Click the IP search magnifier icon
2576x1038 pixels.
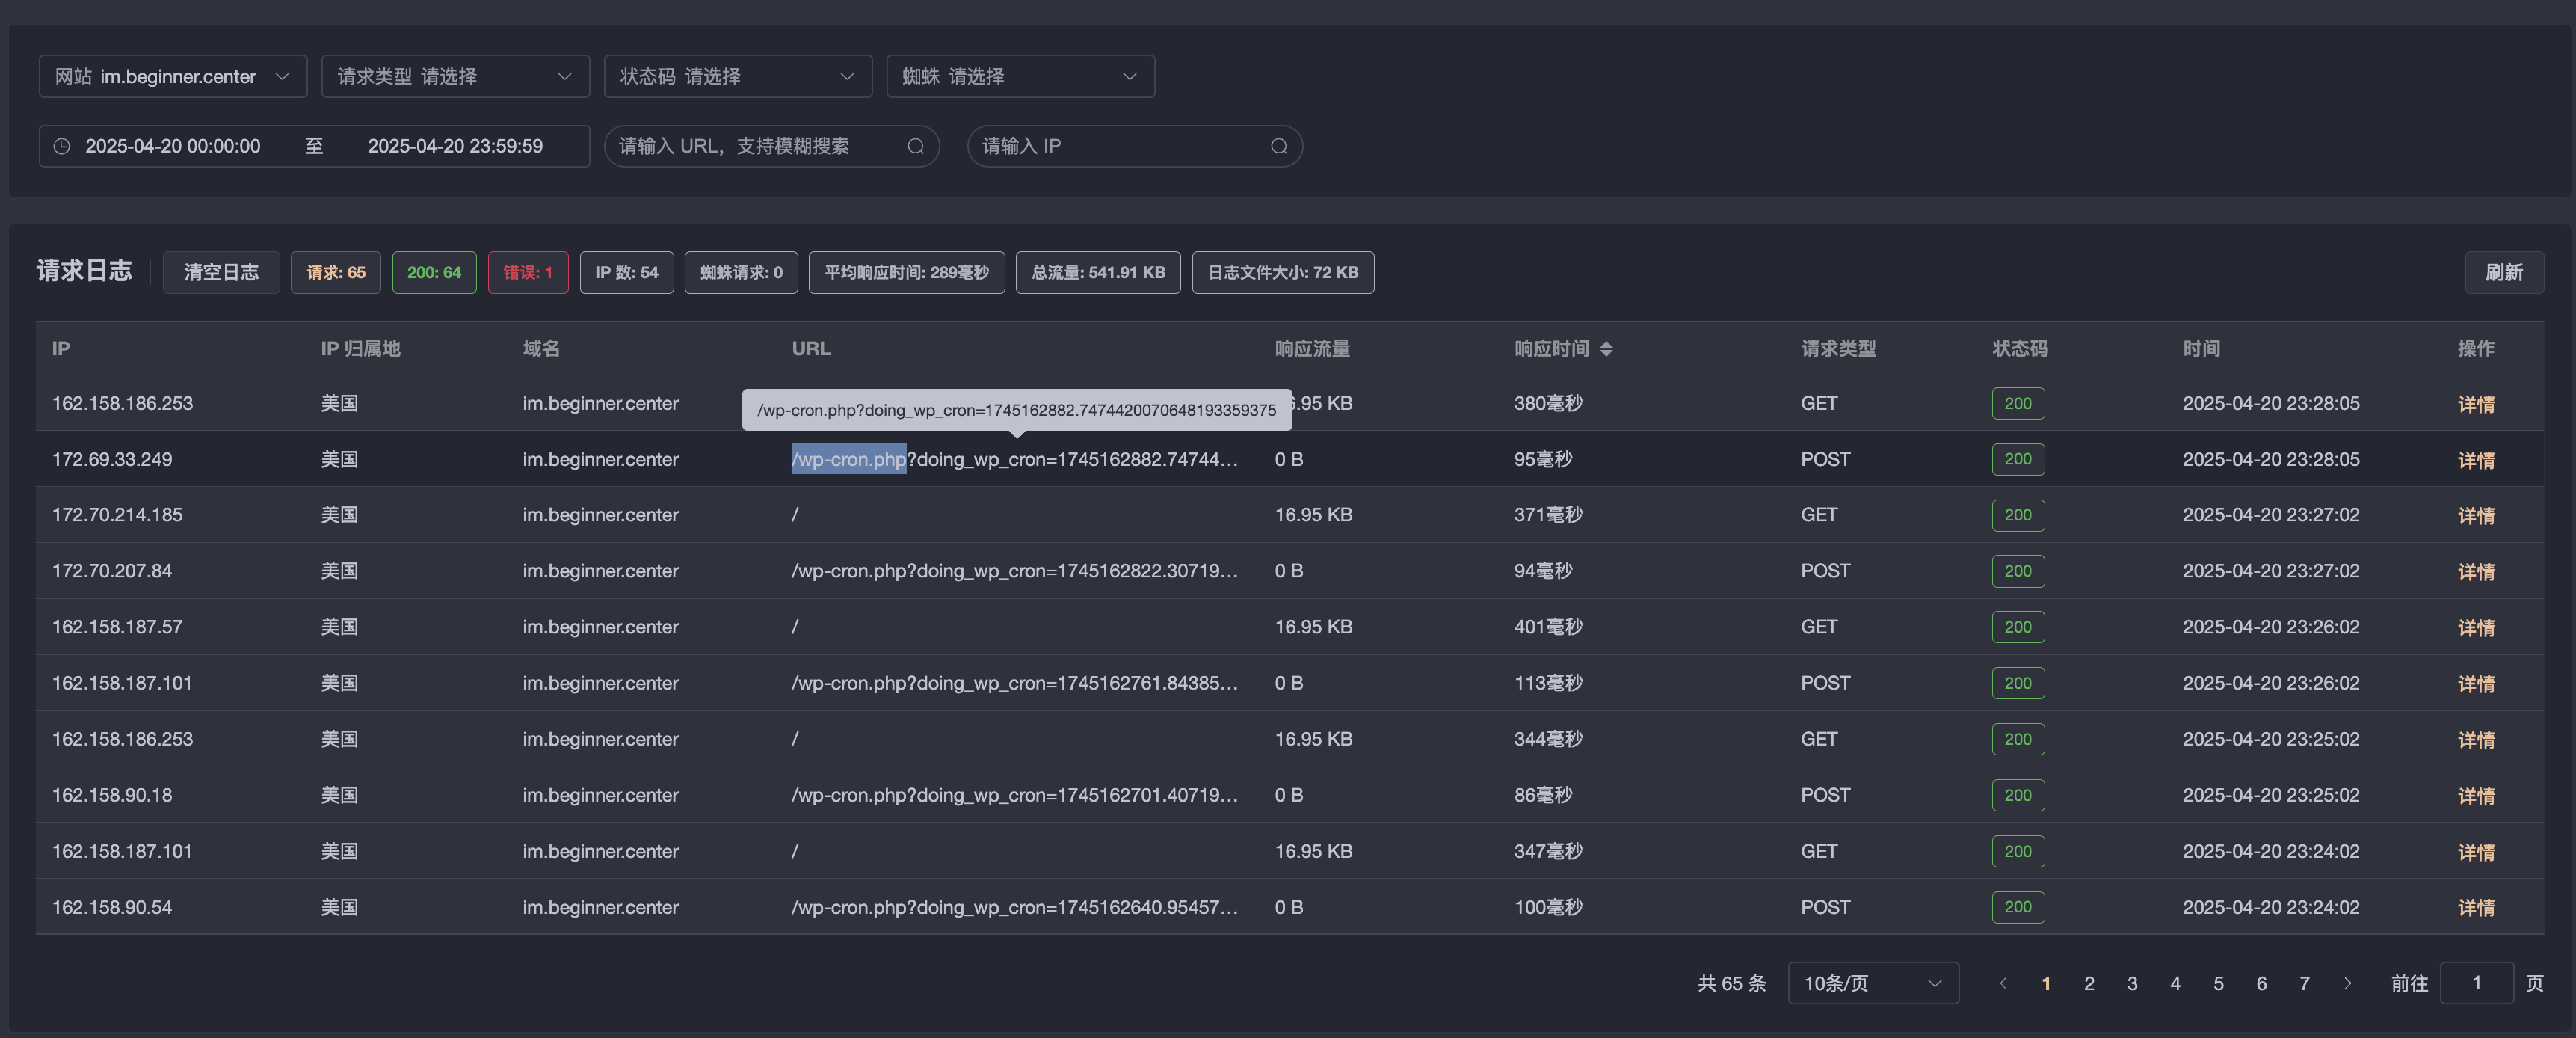point(1278,146)
